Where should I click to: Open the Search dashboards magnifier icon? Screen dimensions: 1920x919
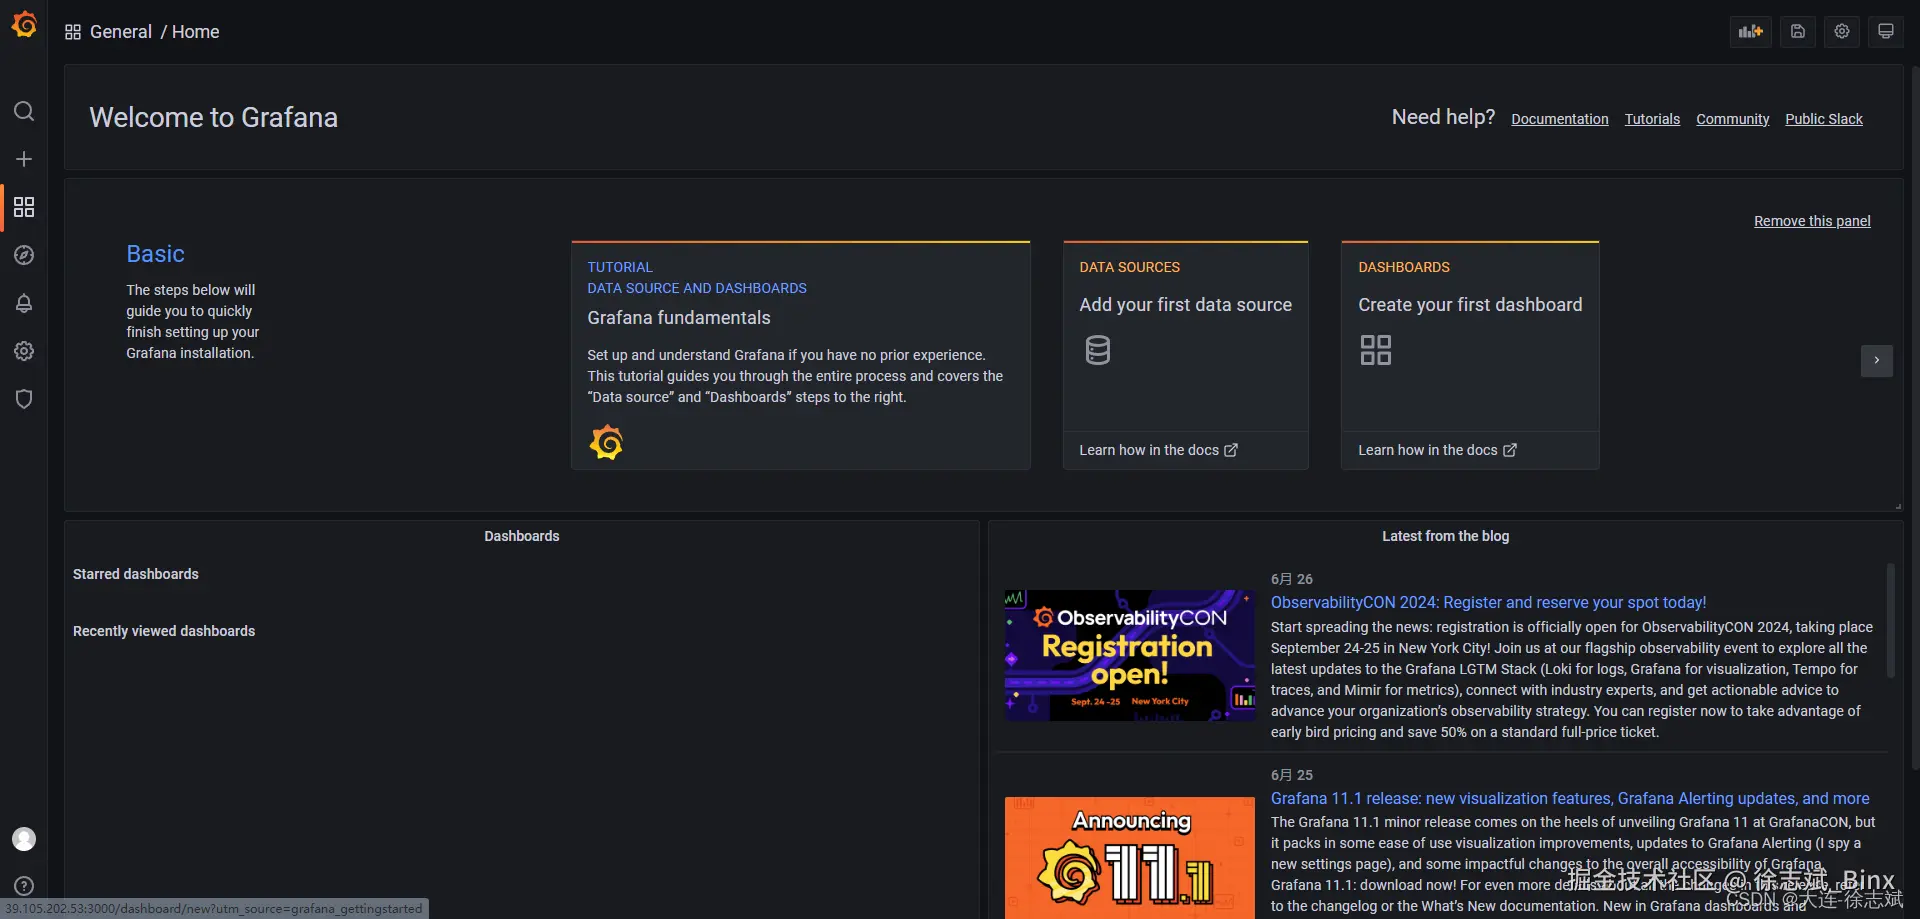pos(24,111)
